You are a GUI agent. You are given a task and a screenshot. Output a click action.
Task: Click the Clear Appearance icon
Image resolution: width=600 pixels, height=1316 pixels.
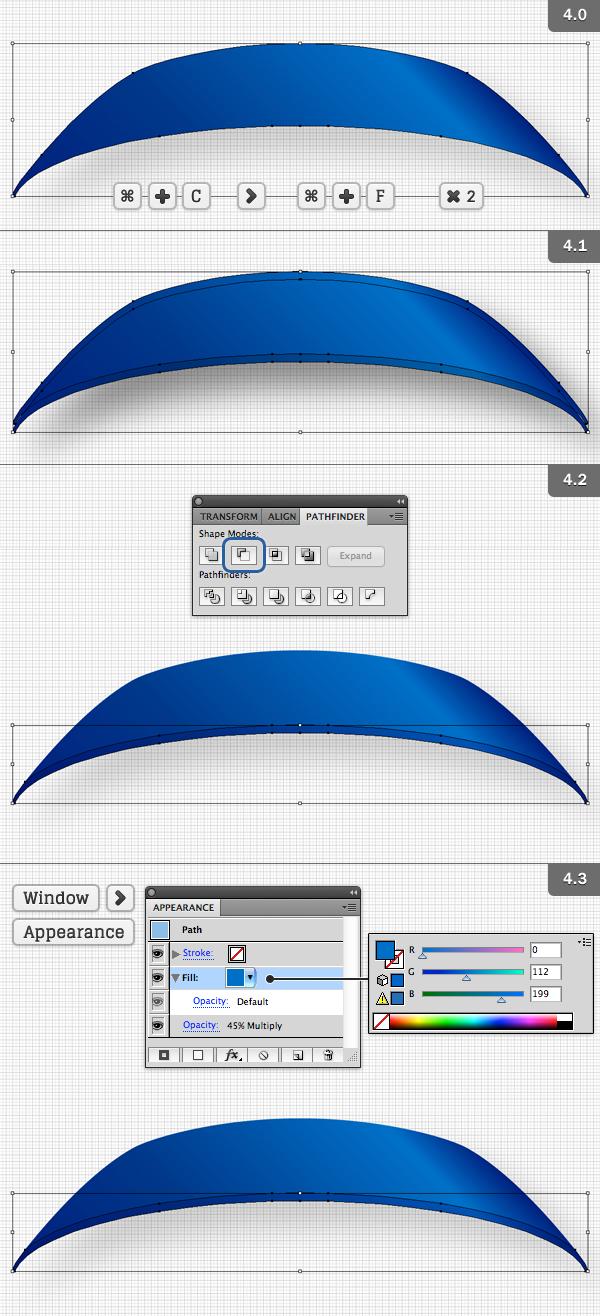pyautogui.click(x=264, y=1054)
